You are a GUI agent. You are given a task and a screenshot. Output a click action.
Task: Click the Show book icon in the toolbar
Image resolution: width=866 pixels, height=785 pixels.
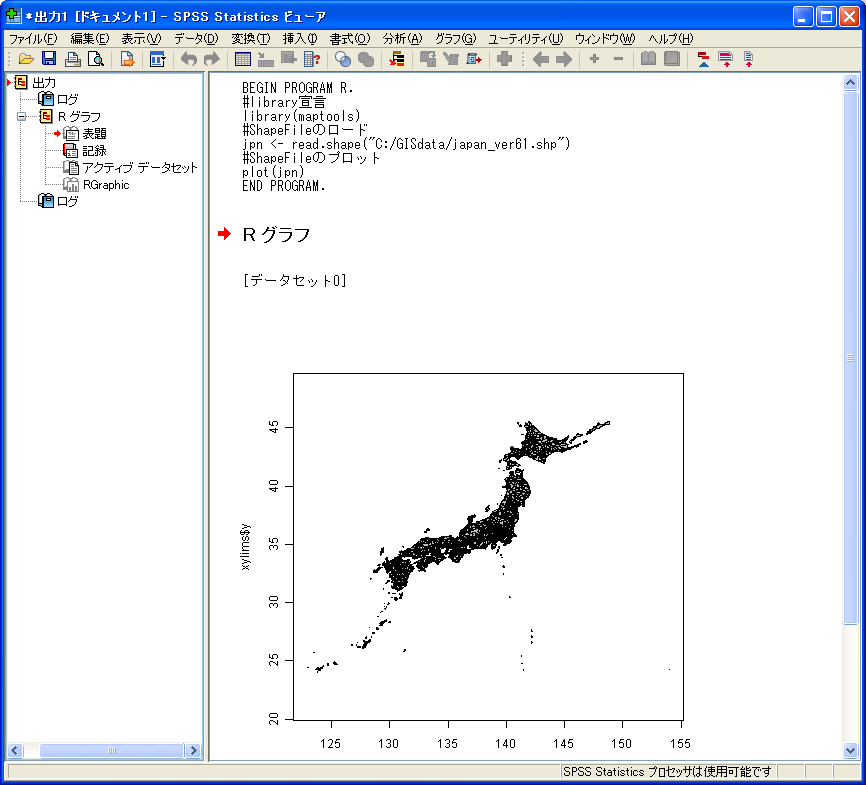pyautogui.click(x=648, y=60)
